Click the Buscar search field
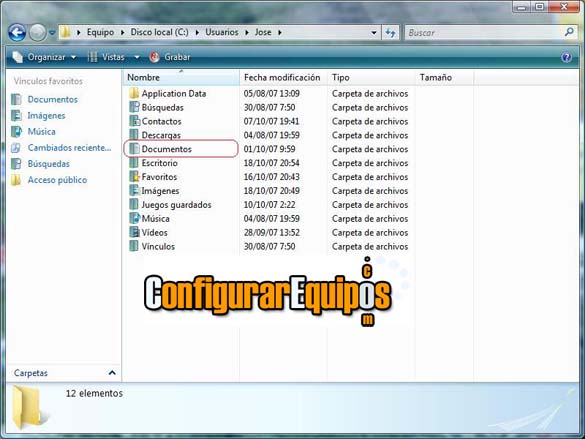 [x=485, y=33]
